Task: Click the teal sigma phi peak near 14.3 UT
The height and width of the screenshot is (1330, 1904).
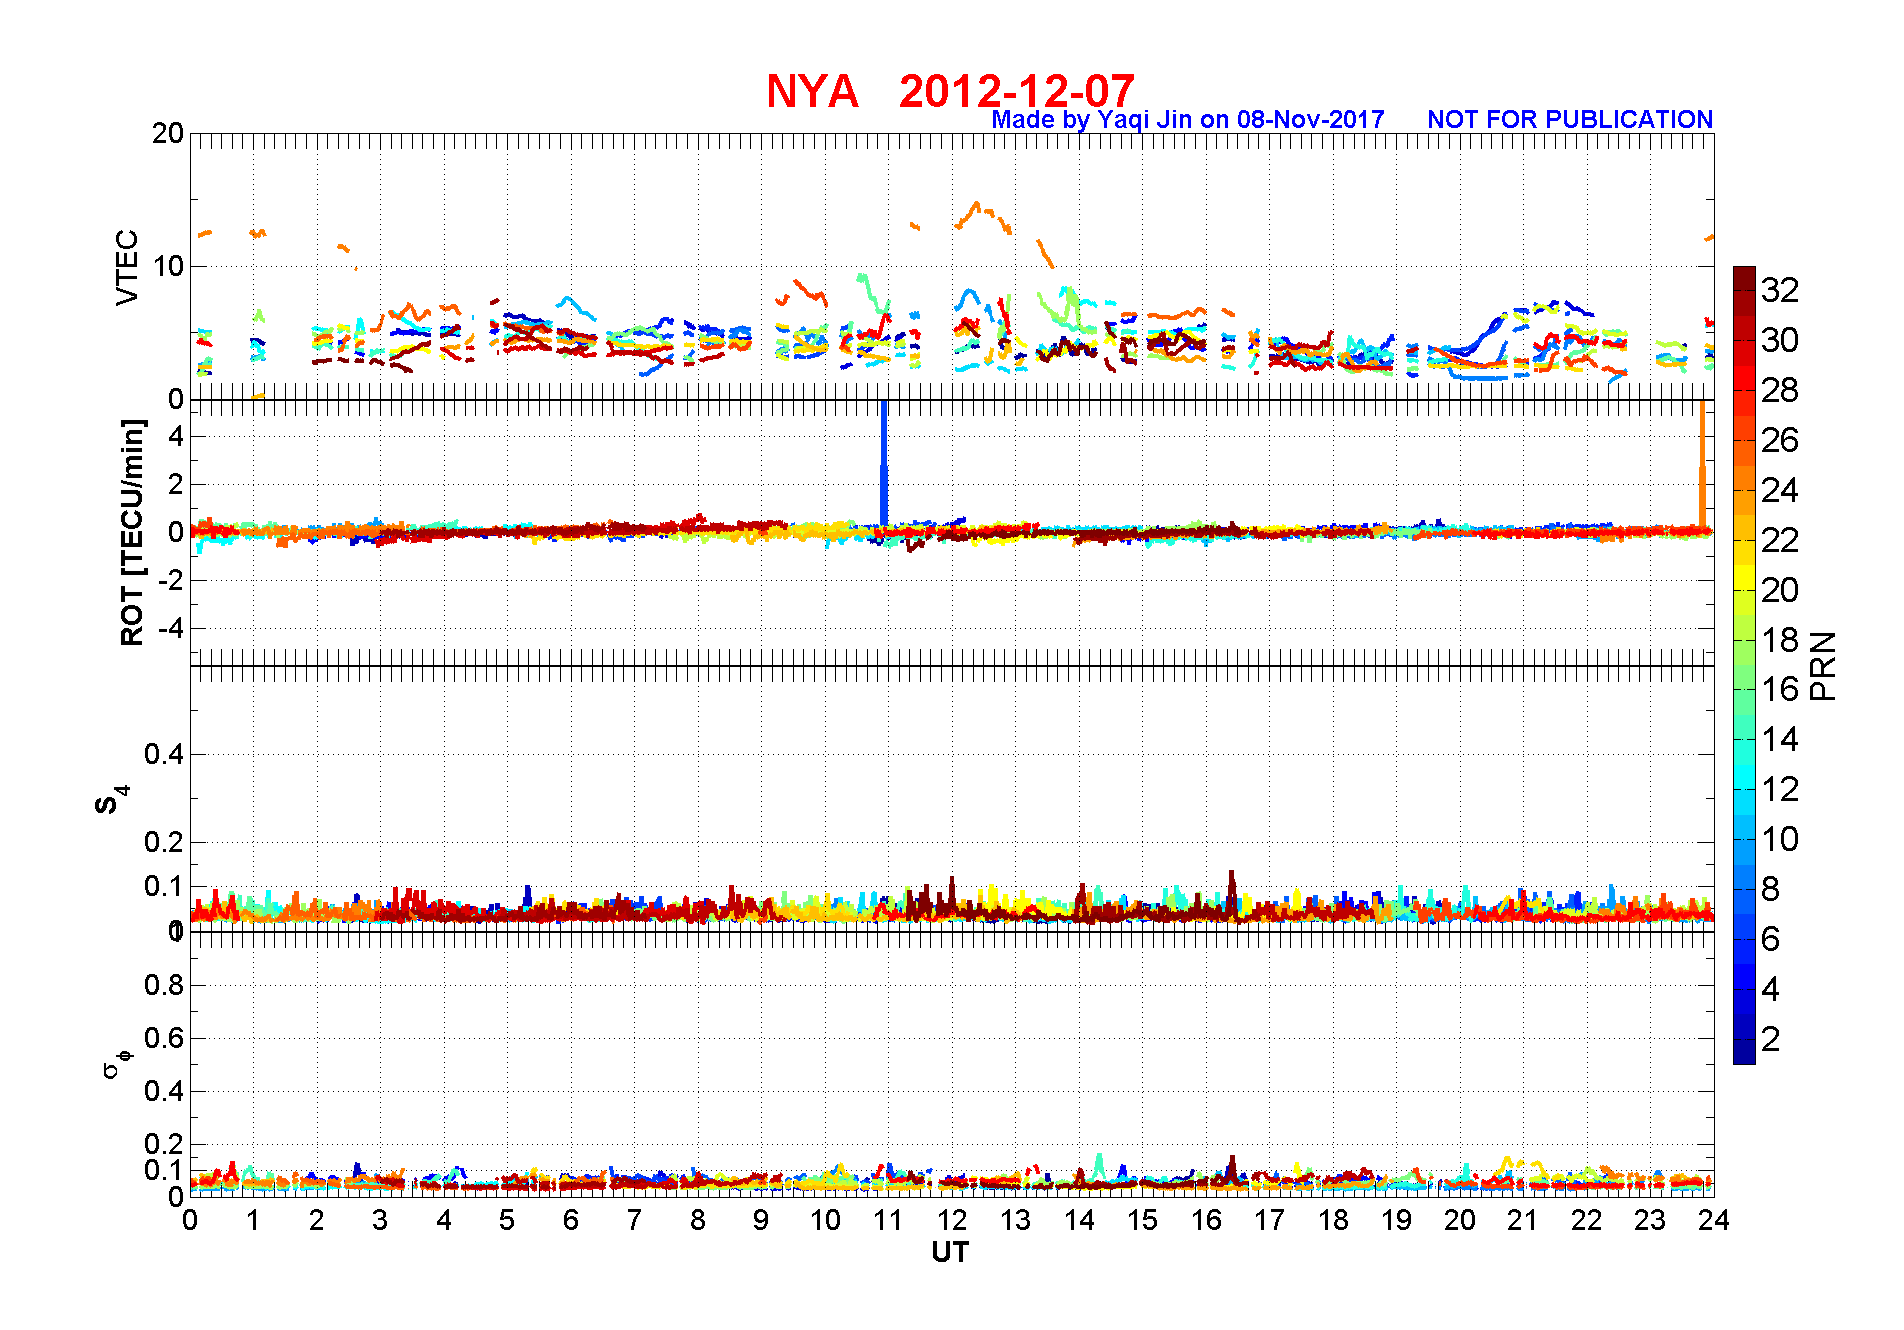Action: (1099, 1165)
